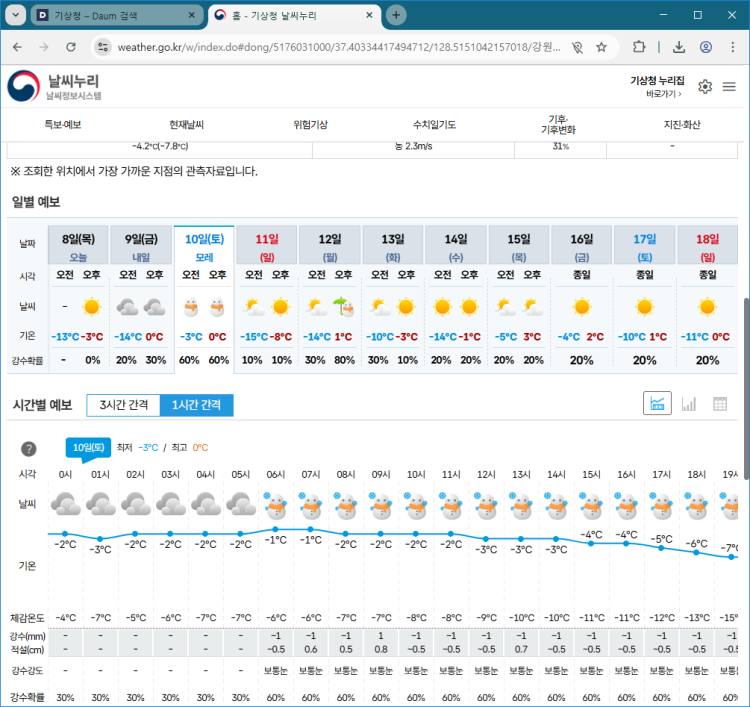Expand the 특보·예보 navigation menu
750x707 pixels.
click(62, 124)
